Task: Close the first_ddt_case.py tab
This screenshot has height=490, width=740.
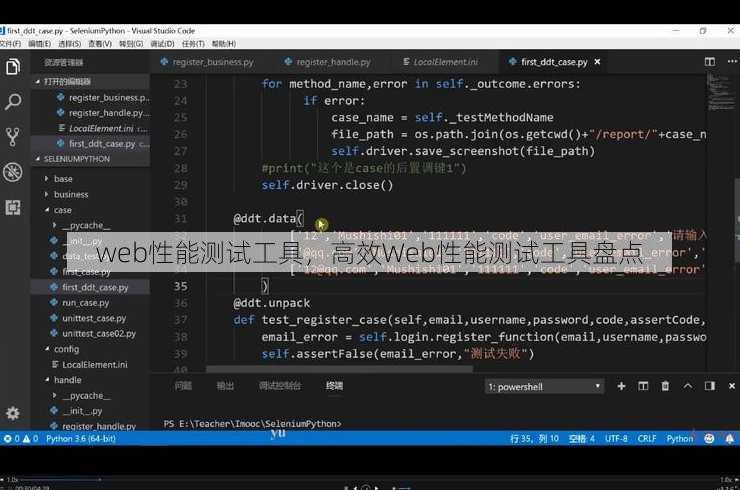Action: [x=597, y=62]
